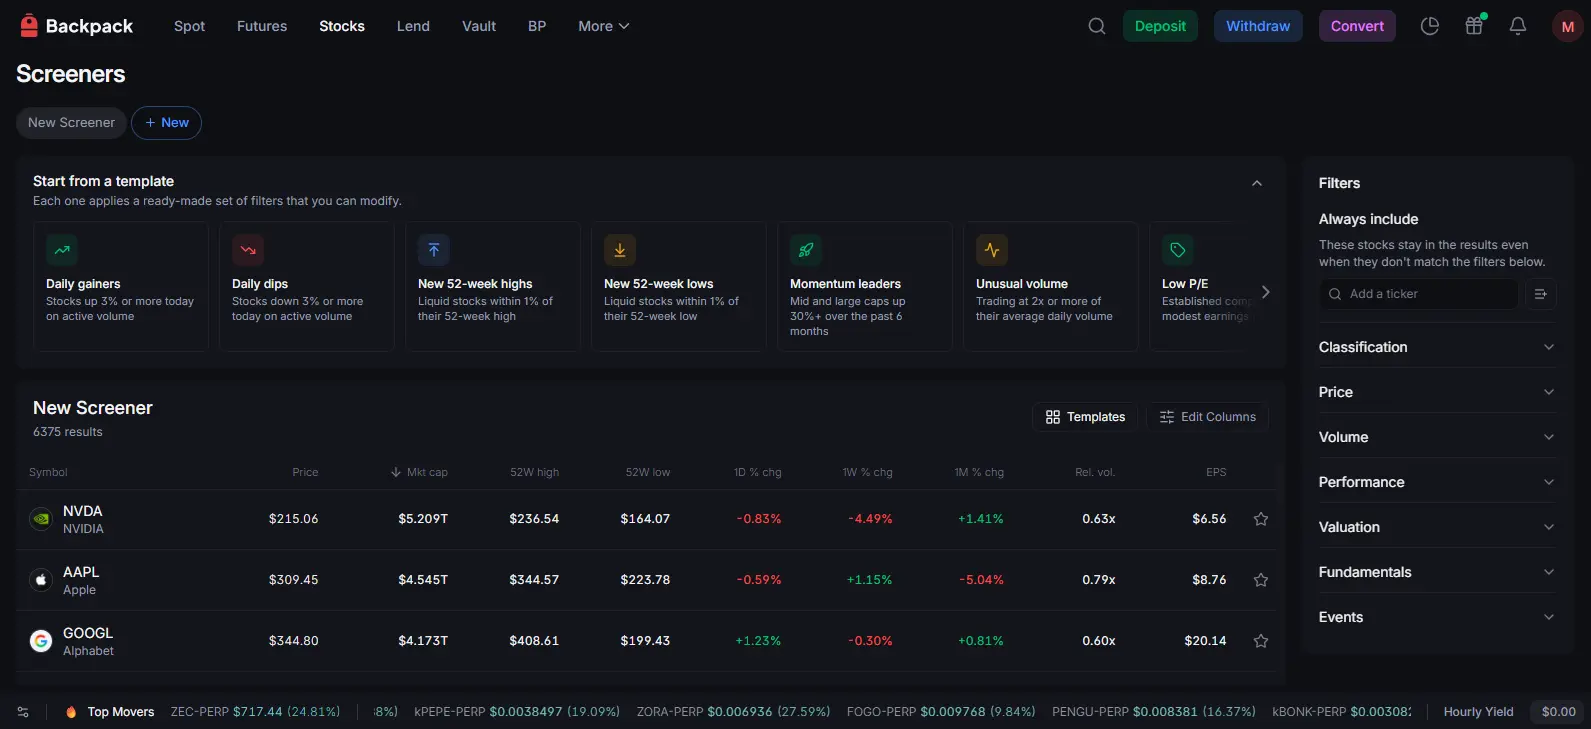Open the profile avatar M
Image resolution: width=1591 pixels, height=729 pixels.
pos(1567,26)
